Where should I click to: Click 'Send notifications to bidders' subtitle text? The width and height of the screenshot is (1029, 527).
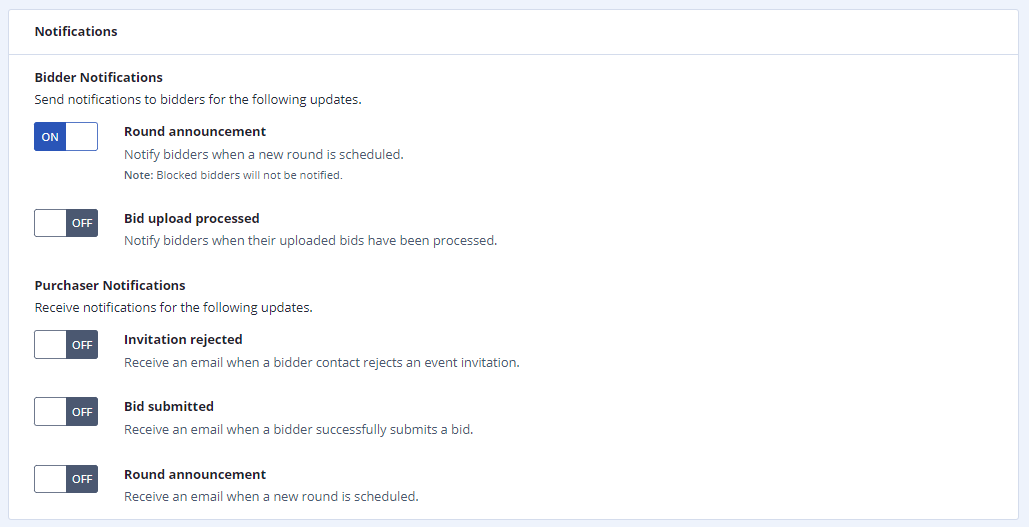coord(198,100)
